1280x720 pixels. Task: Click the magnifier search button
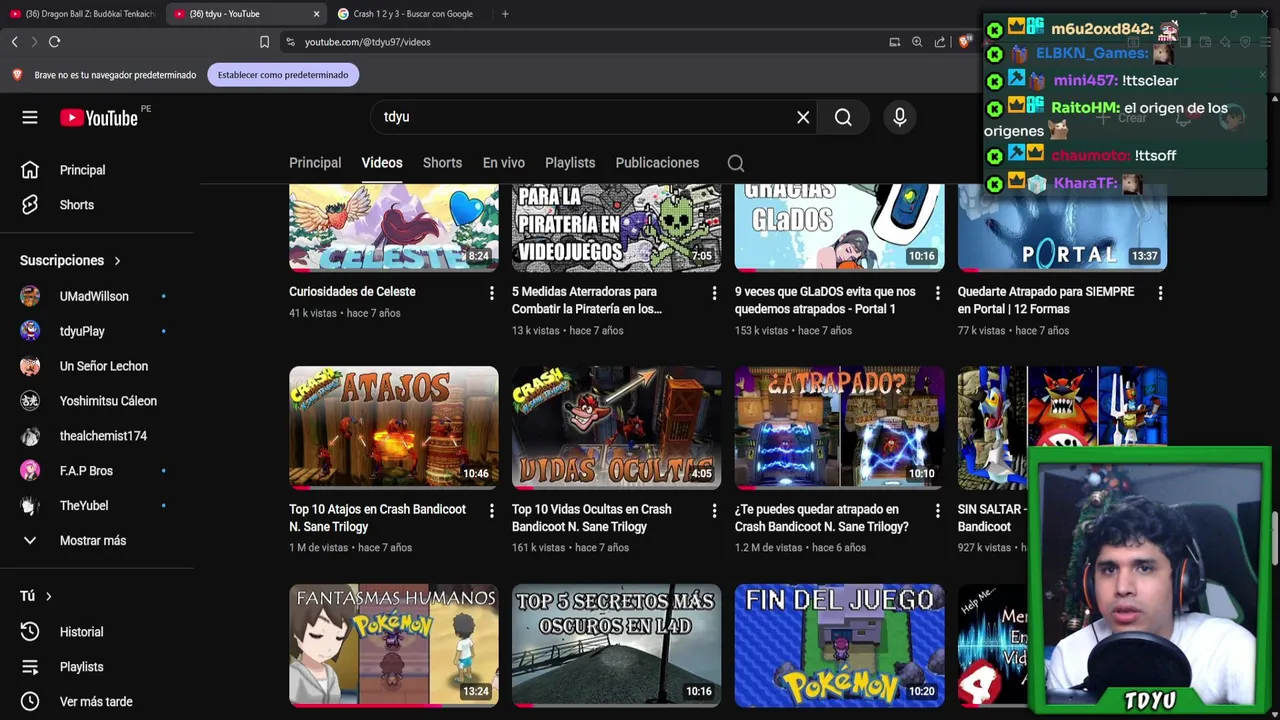click(843, 117)
